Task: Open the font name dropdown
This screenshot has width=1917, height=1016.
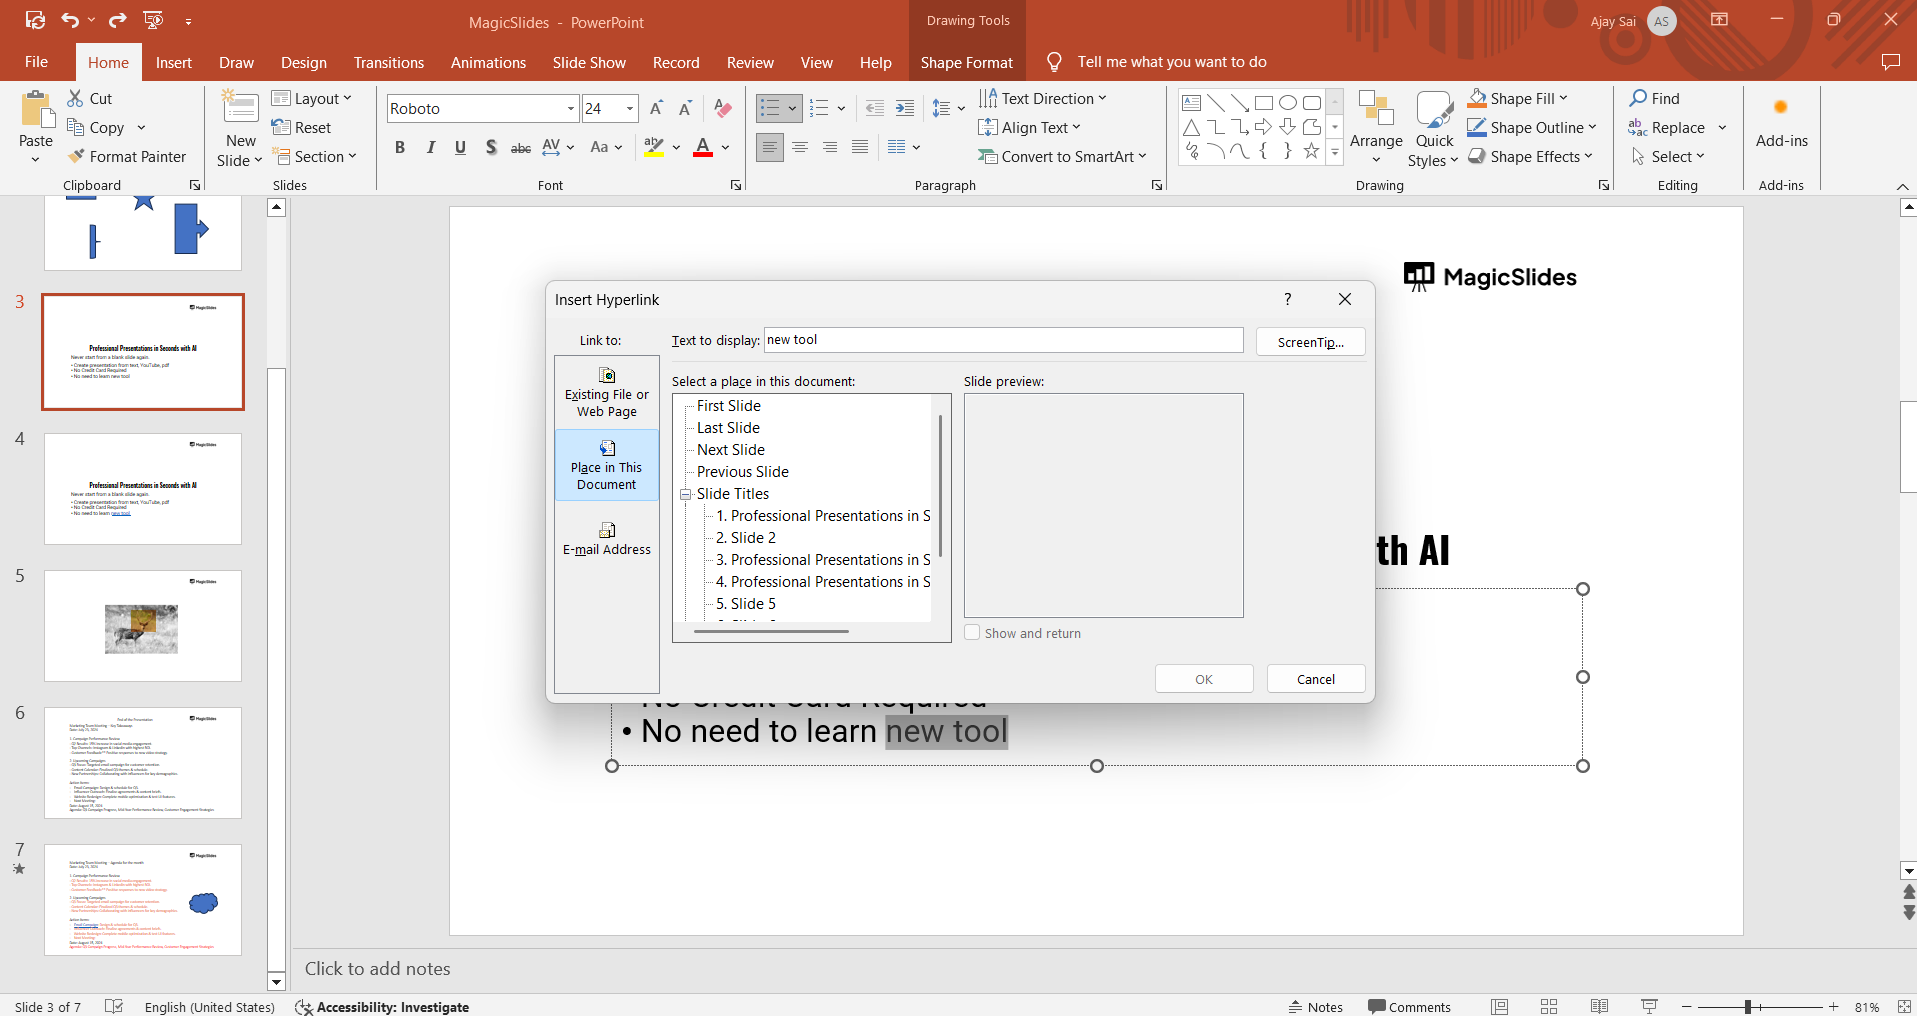Action: click(x=571, y=109)
